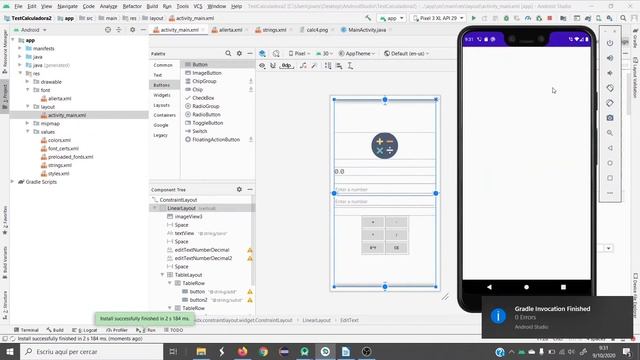Run the app with the green play button
640x360 pixels.
[473, 18]
